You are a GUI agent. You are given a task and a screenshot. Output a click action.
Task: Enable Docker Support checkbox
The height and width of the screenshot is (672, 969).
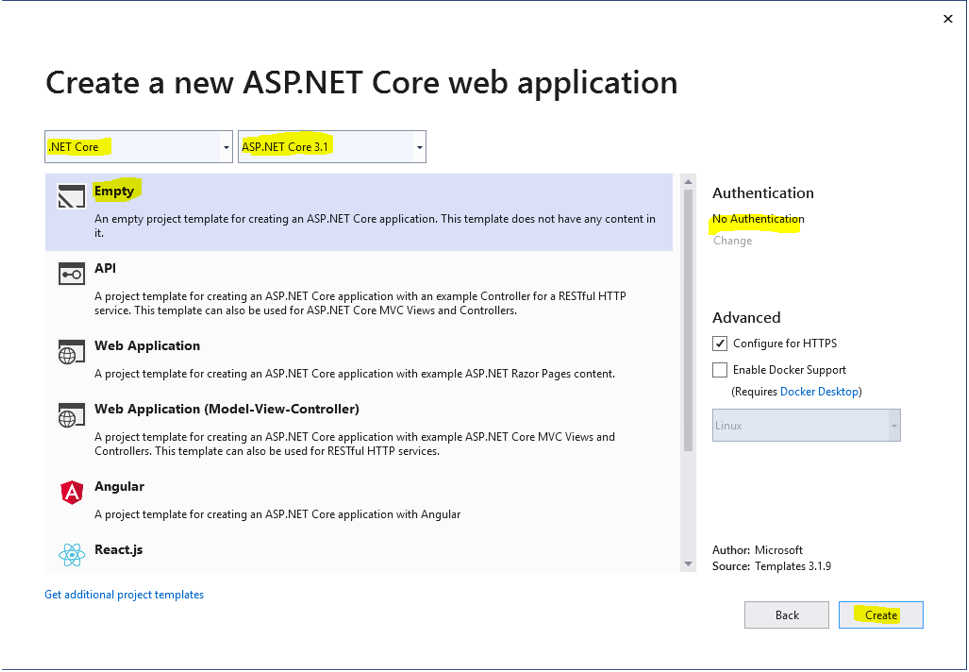[719, 370]
